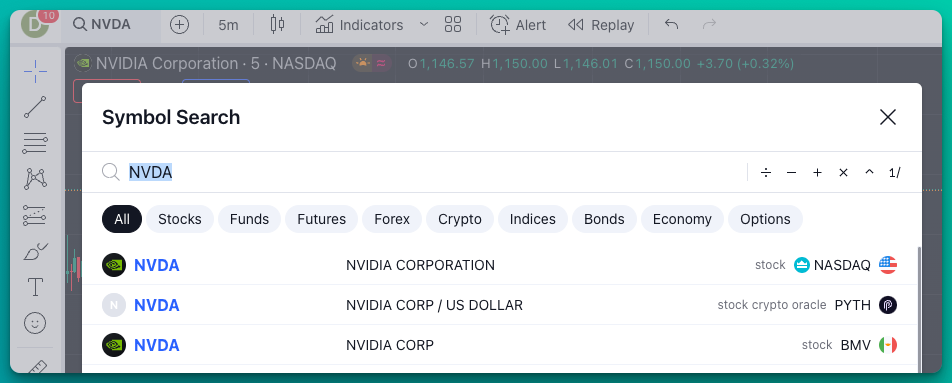Filter results by Funds
This screenshot has width=952, height=383.
tap(250, 219)
